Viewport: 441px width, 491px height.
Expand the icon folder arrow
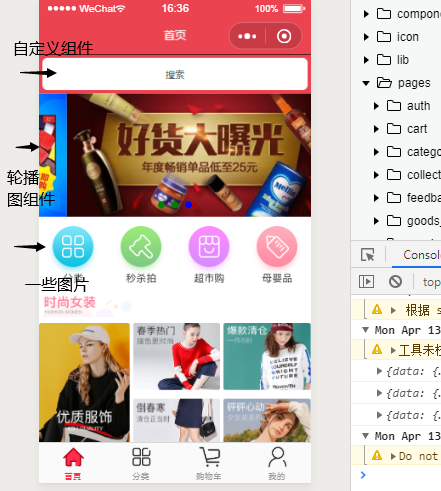click(366, 37)
